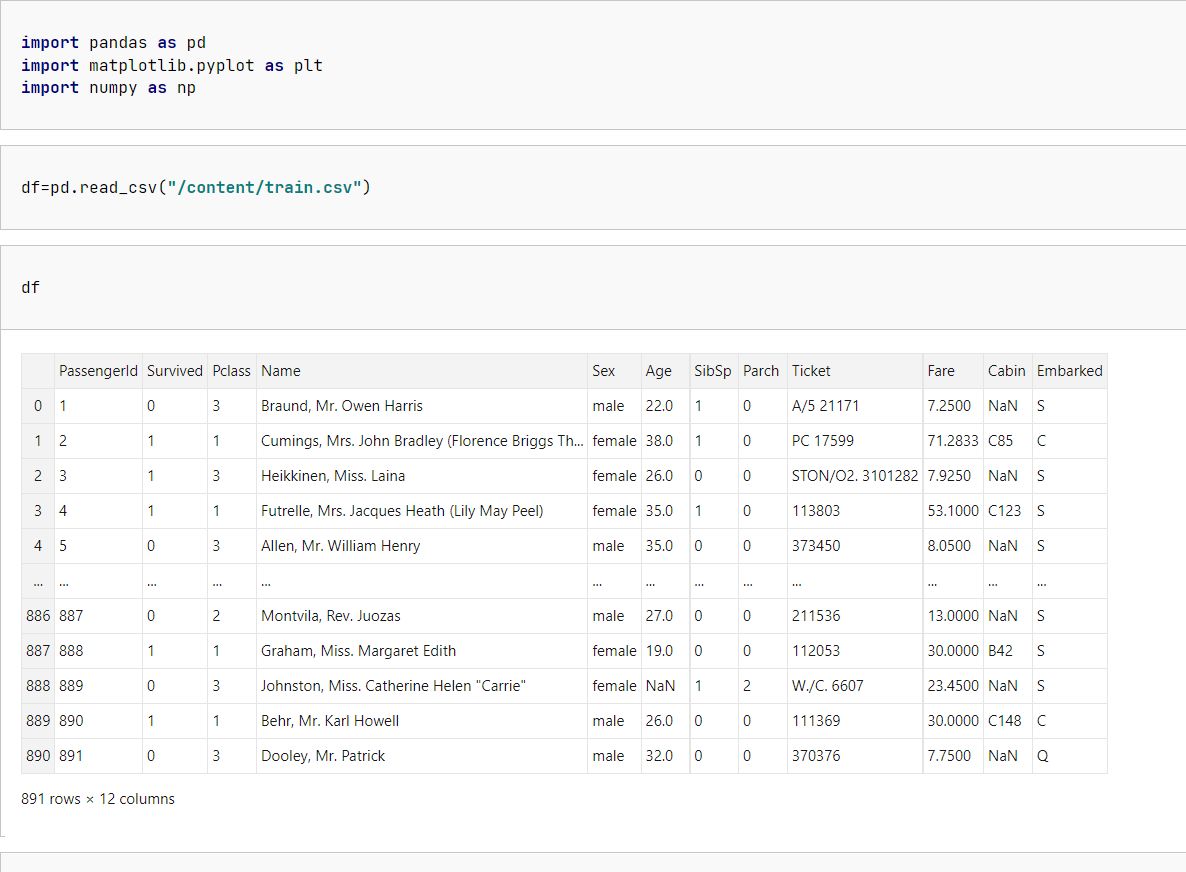Click the PassengerId column header
This screenshot has width=1186, height=872.
pyautogui.click(x=98, y=371)
